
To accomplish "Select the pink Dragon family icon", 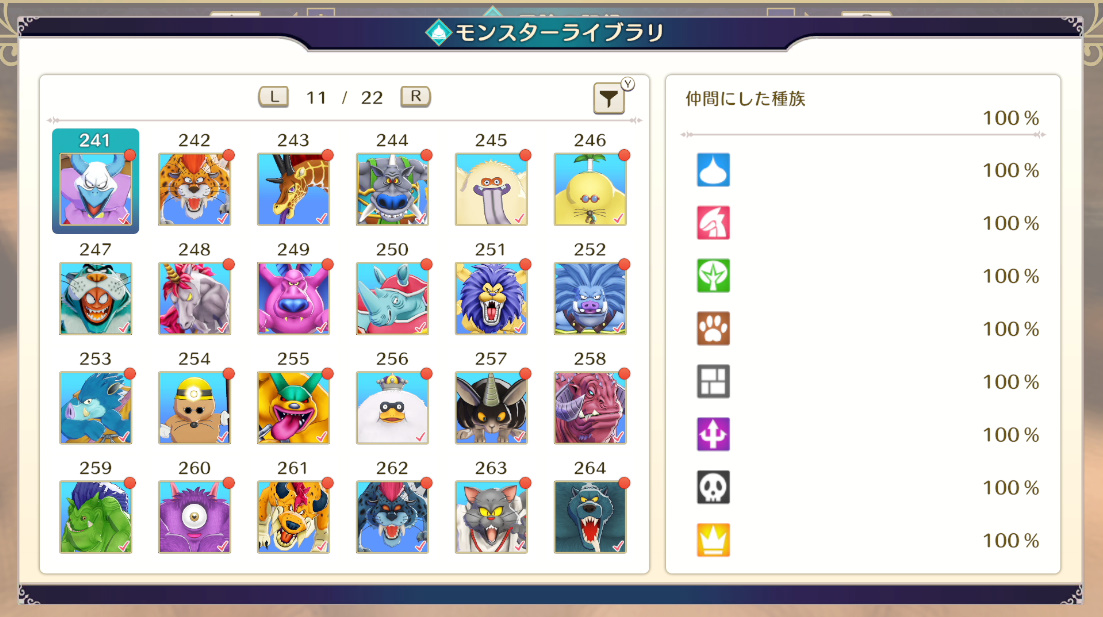I will tap(713, 223).
